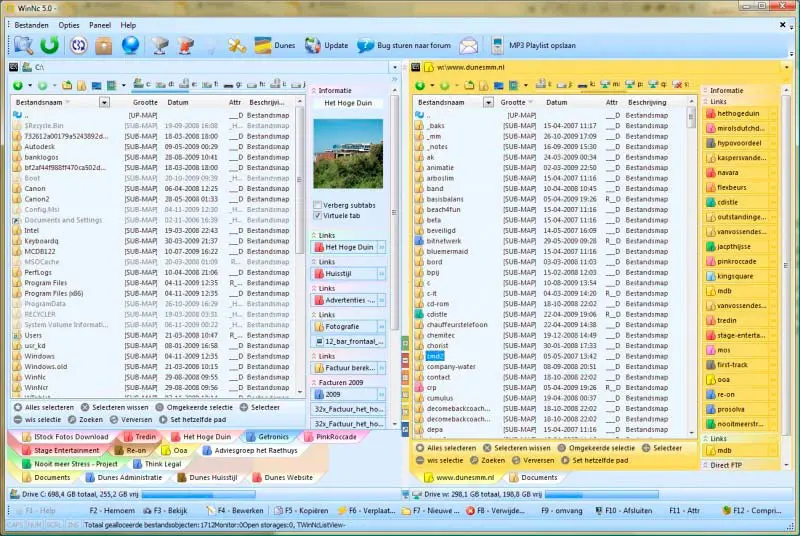This screenshot has width=800, height=536.
Task: Collapse the Facturen 2009 sidebar section
Action: pyautogui.click(x=314, y=382)
